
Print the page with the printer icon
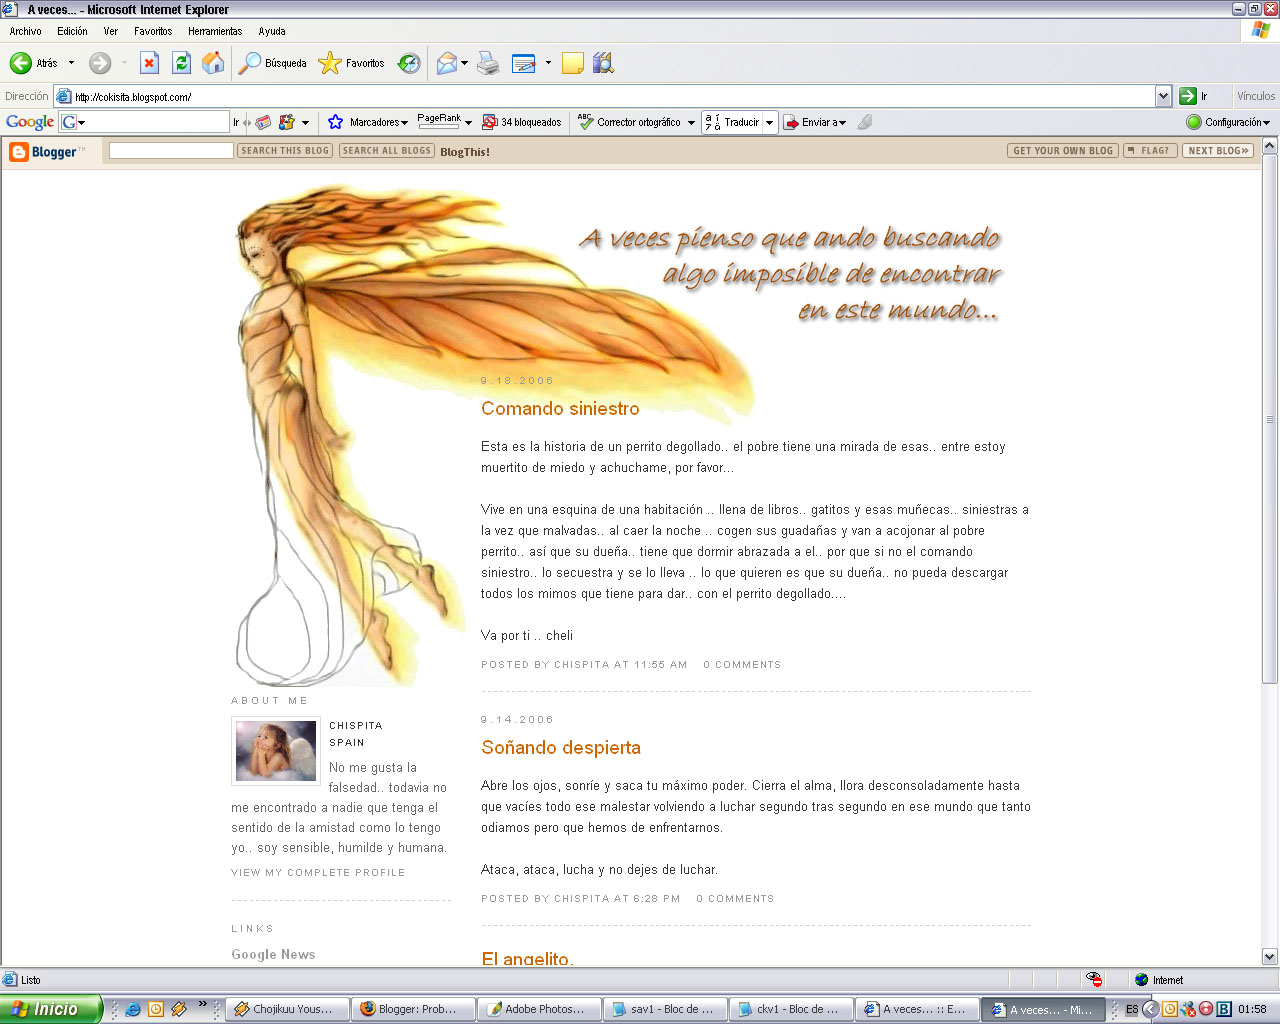click(x=488, y=63)
